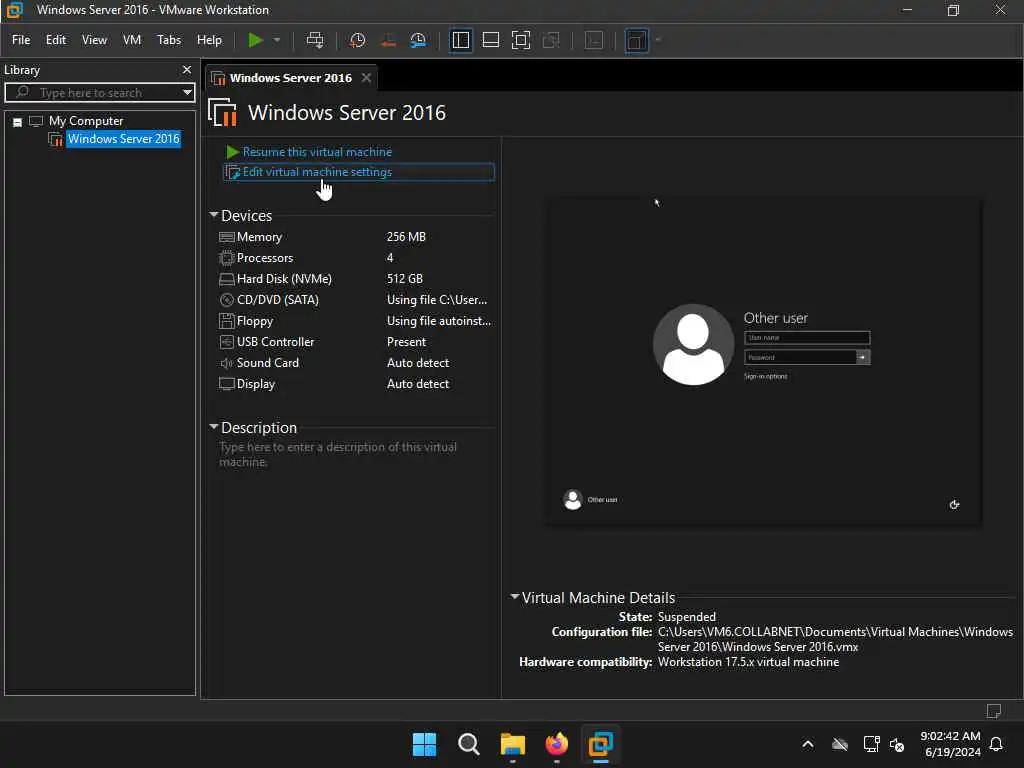
Task: Click the Floppy device icon
Action: pyautogui.click(x=227, y=321)
